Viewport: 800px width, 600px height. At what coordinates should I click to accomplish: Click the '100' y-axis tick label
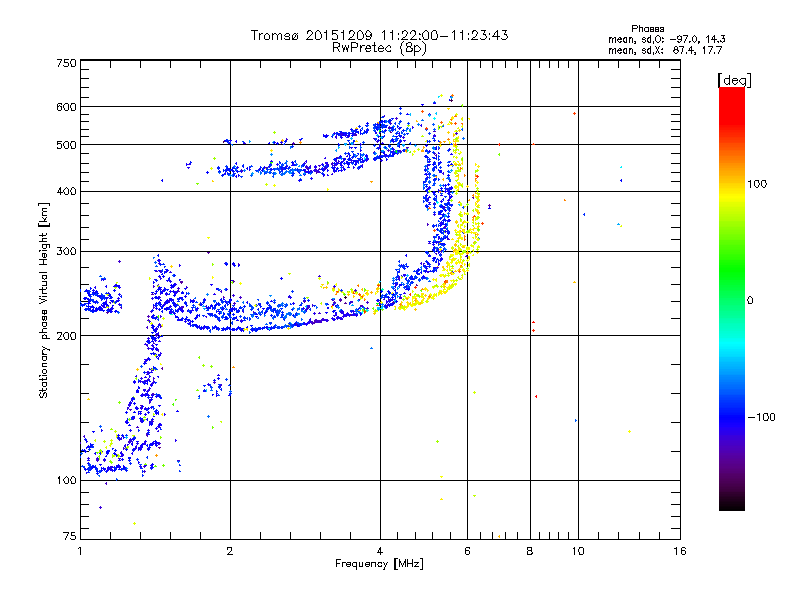point(66,480)
